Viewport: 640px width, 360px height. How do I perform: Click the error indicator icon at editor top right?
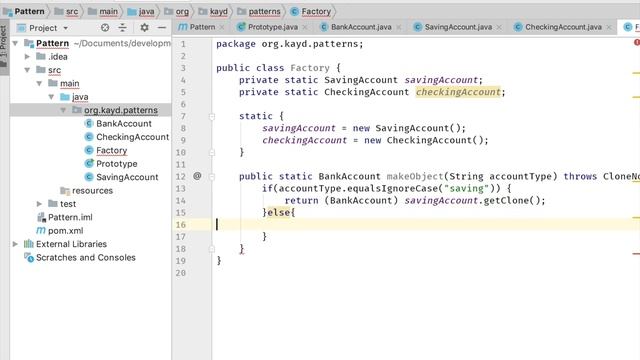(637, 42)
